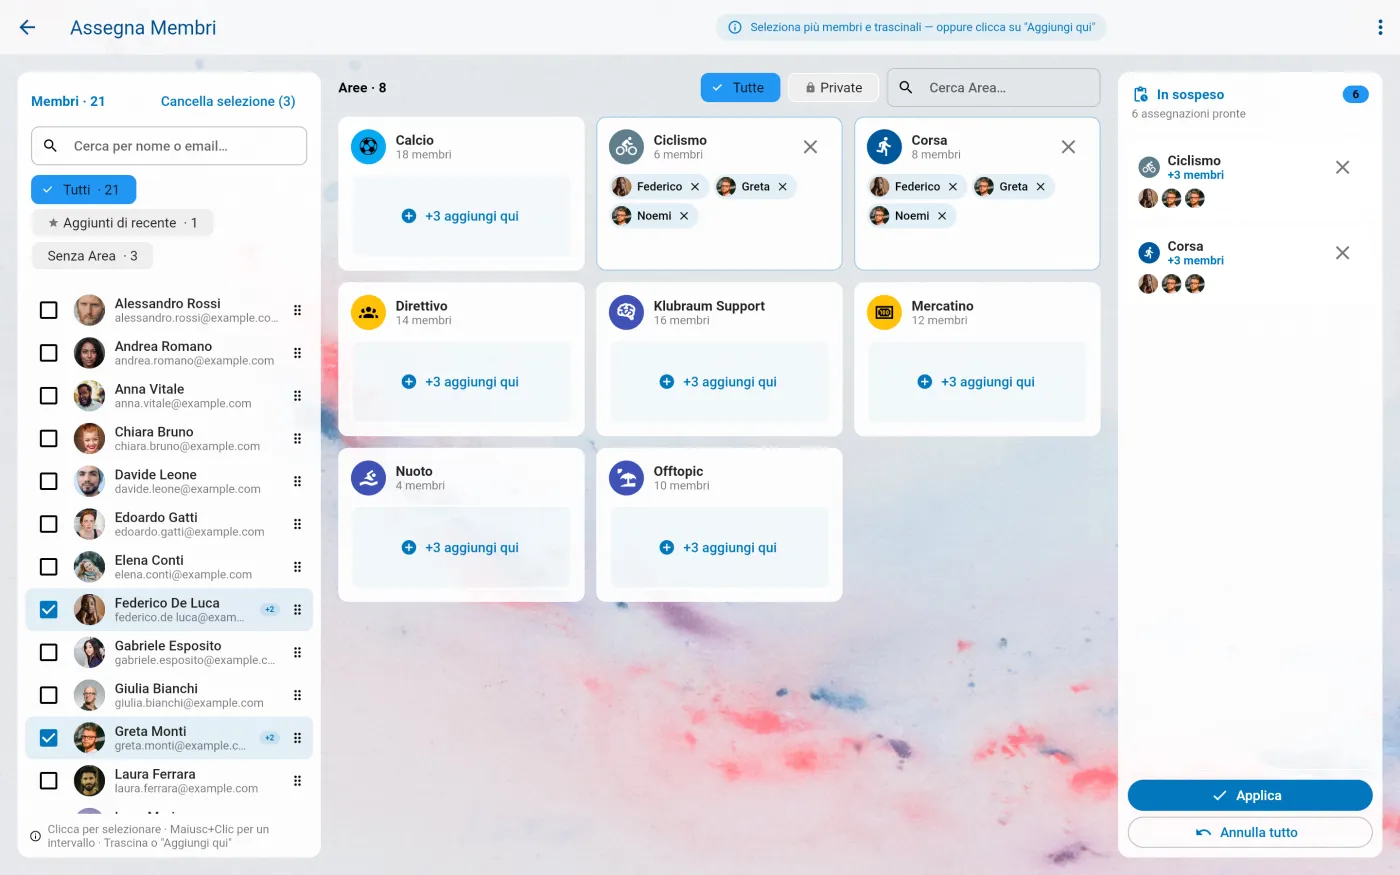Filter members by Senza Area
This screenshot has height=875, width=1400.
(x=92, y=256)
